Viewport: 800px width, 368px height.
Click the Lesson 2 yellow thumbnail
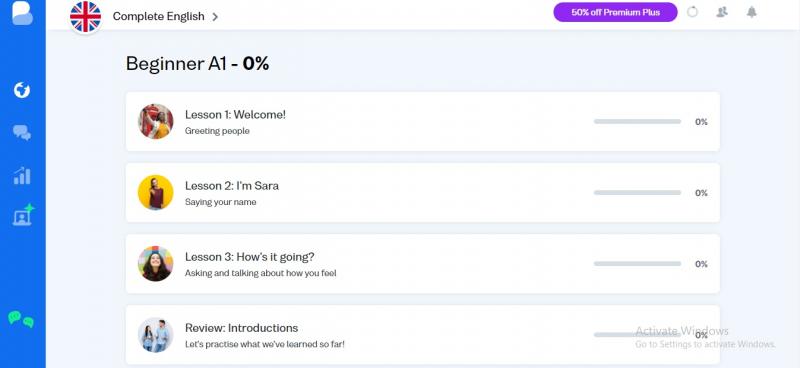pos(156,192)
